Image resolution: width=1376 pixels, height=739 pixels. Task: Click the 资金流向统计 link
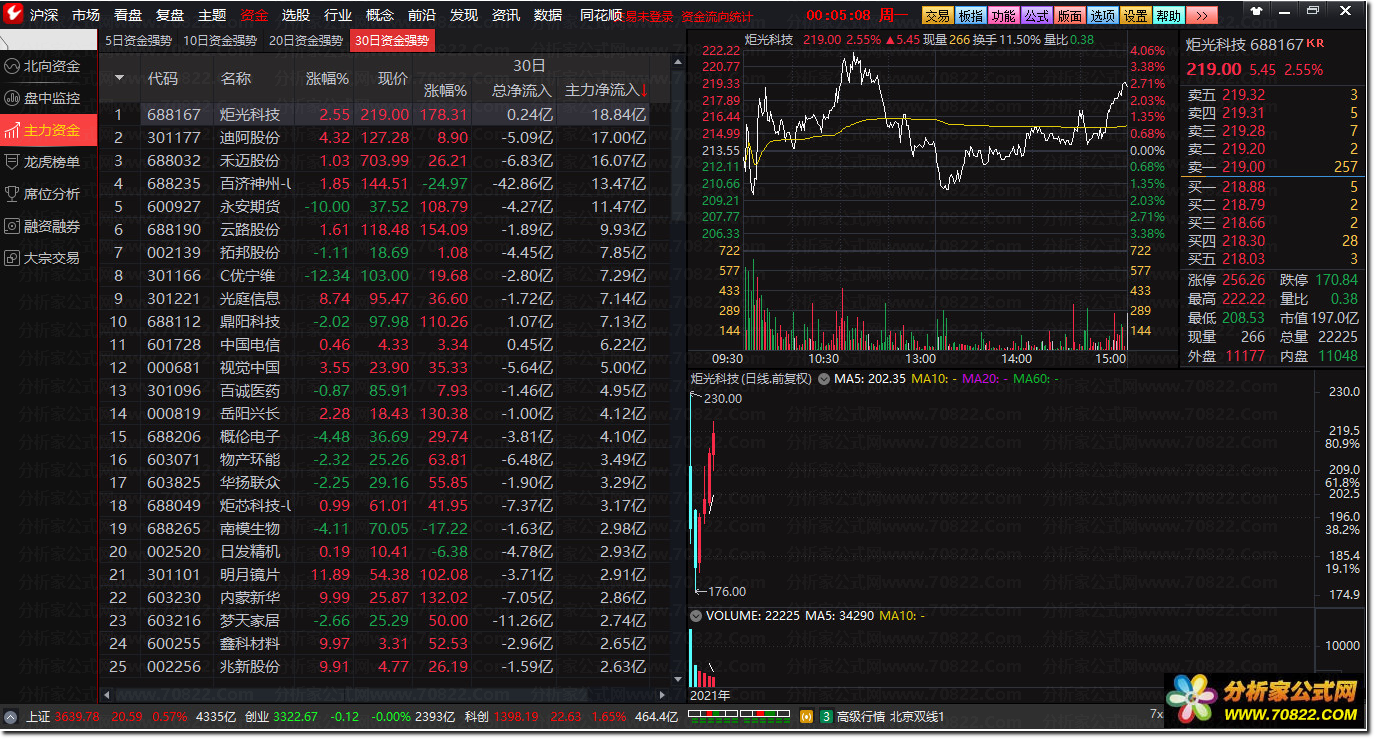tap(717, 17)
